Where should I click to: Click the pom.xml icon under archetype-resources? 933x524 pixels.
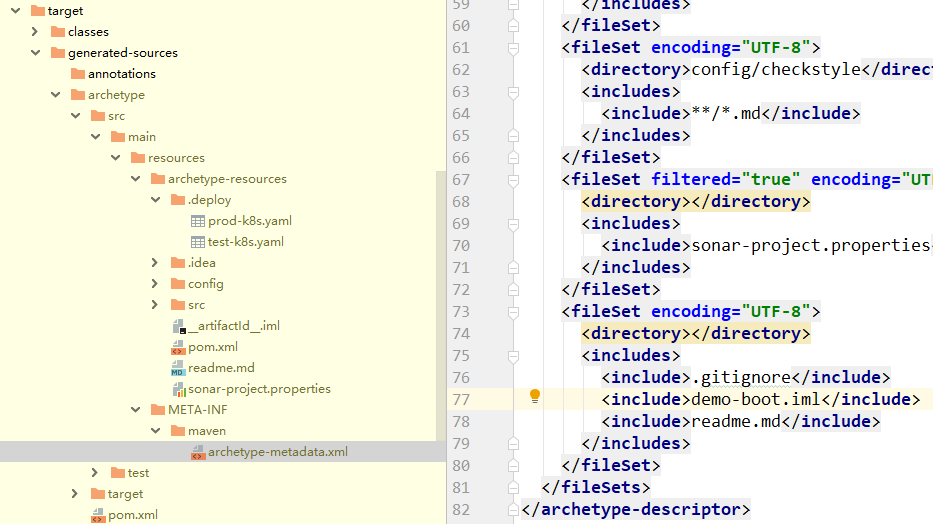(178, 347)
